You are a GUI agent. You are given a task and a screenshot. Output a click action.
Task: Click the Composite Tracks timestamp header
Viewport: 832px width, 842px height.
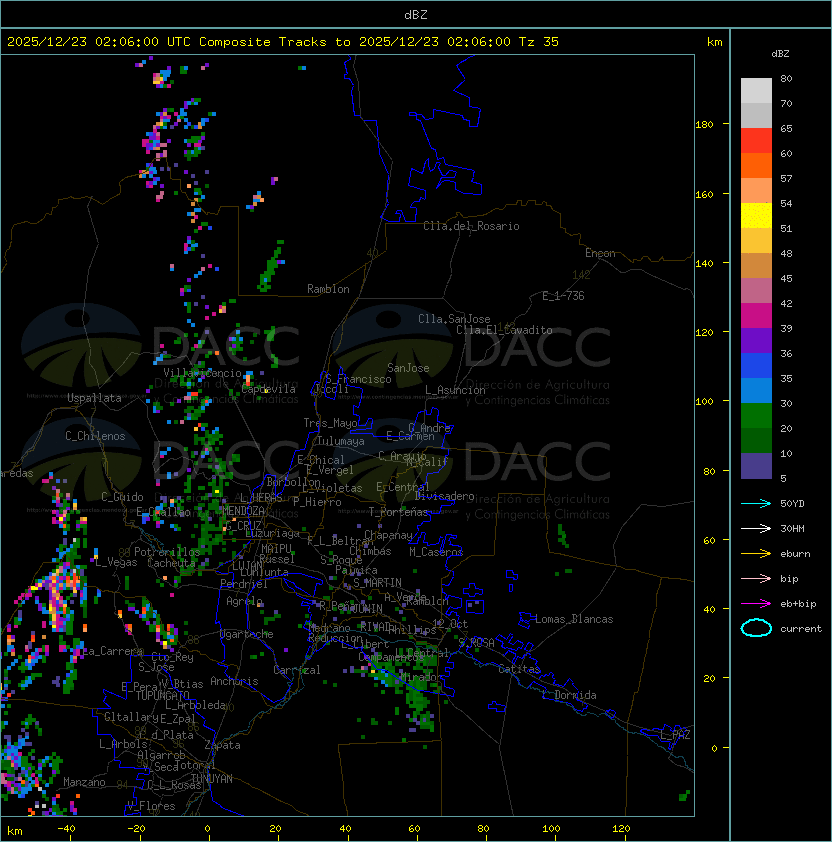283,42
